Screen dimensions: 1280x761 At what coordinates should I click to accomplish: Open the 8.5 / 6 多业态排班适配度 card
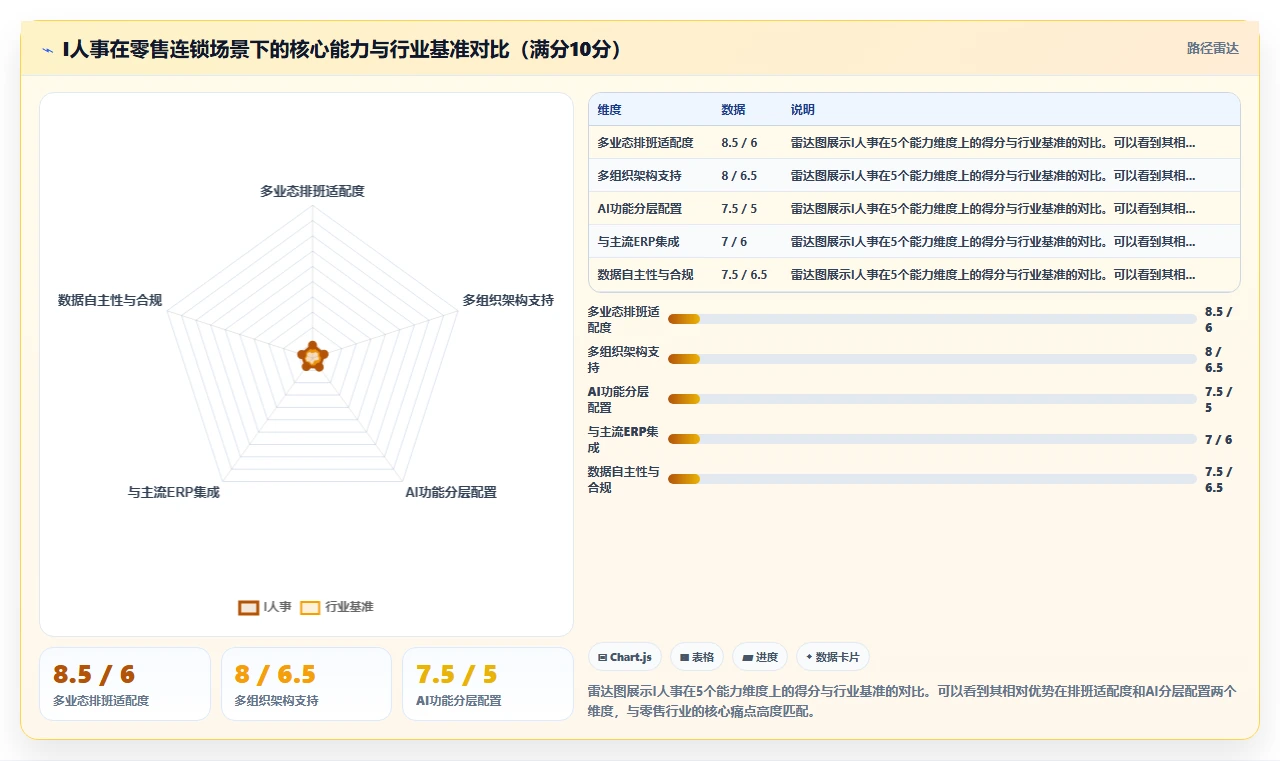tap(125, 684)
